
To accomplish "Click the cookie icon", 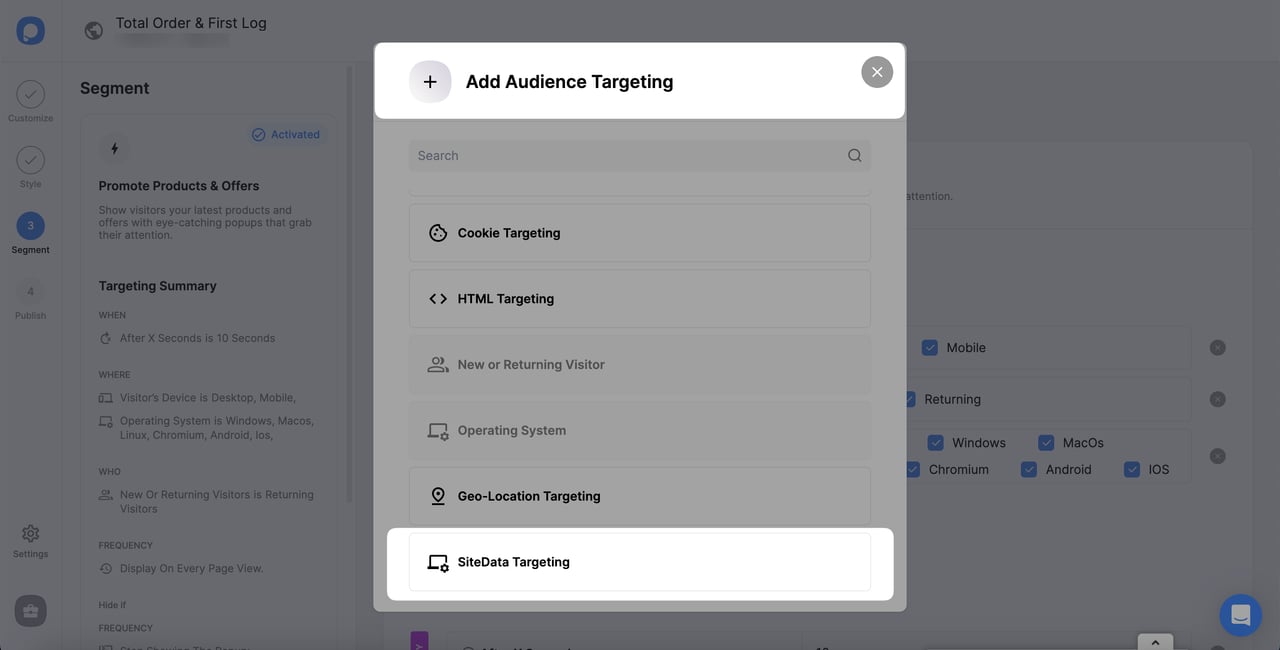I will tap(438, 233).
